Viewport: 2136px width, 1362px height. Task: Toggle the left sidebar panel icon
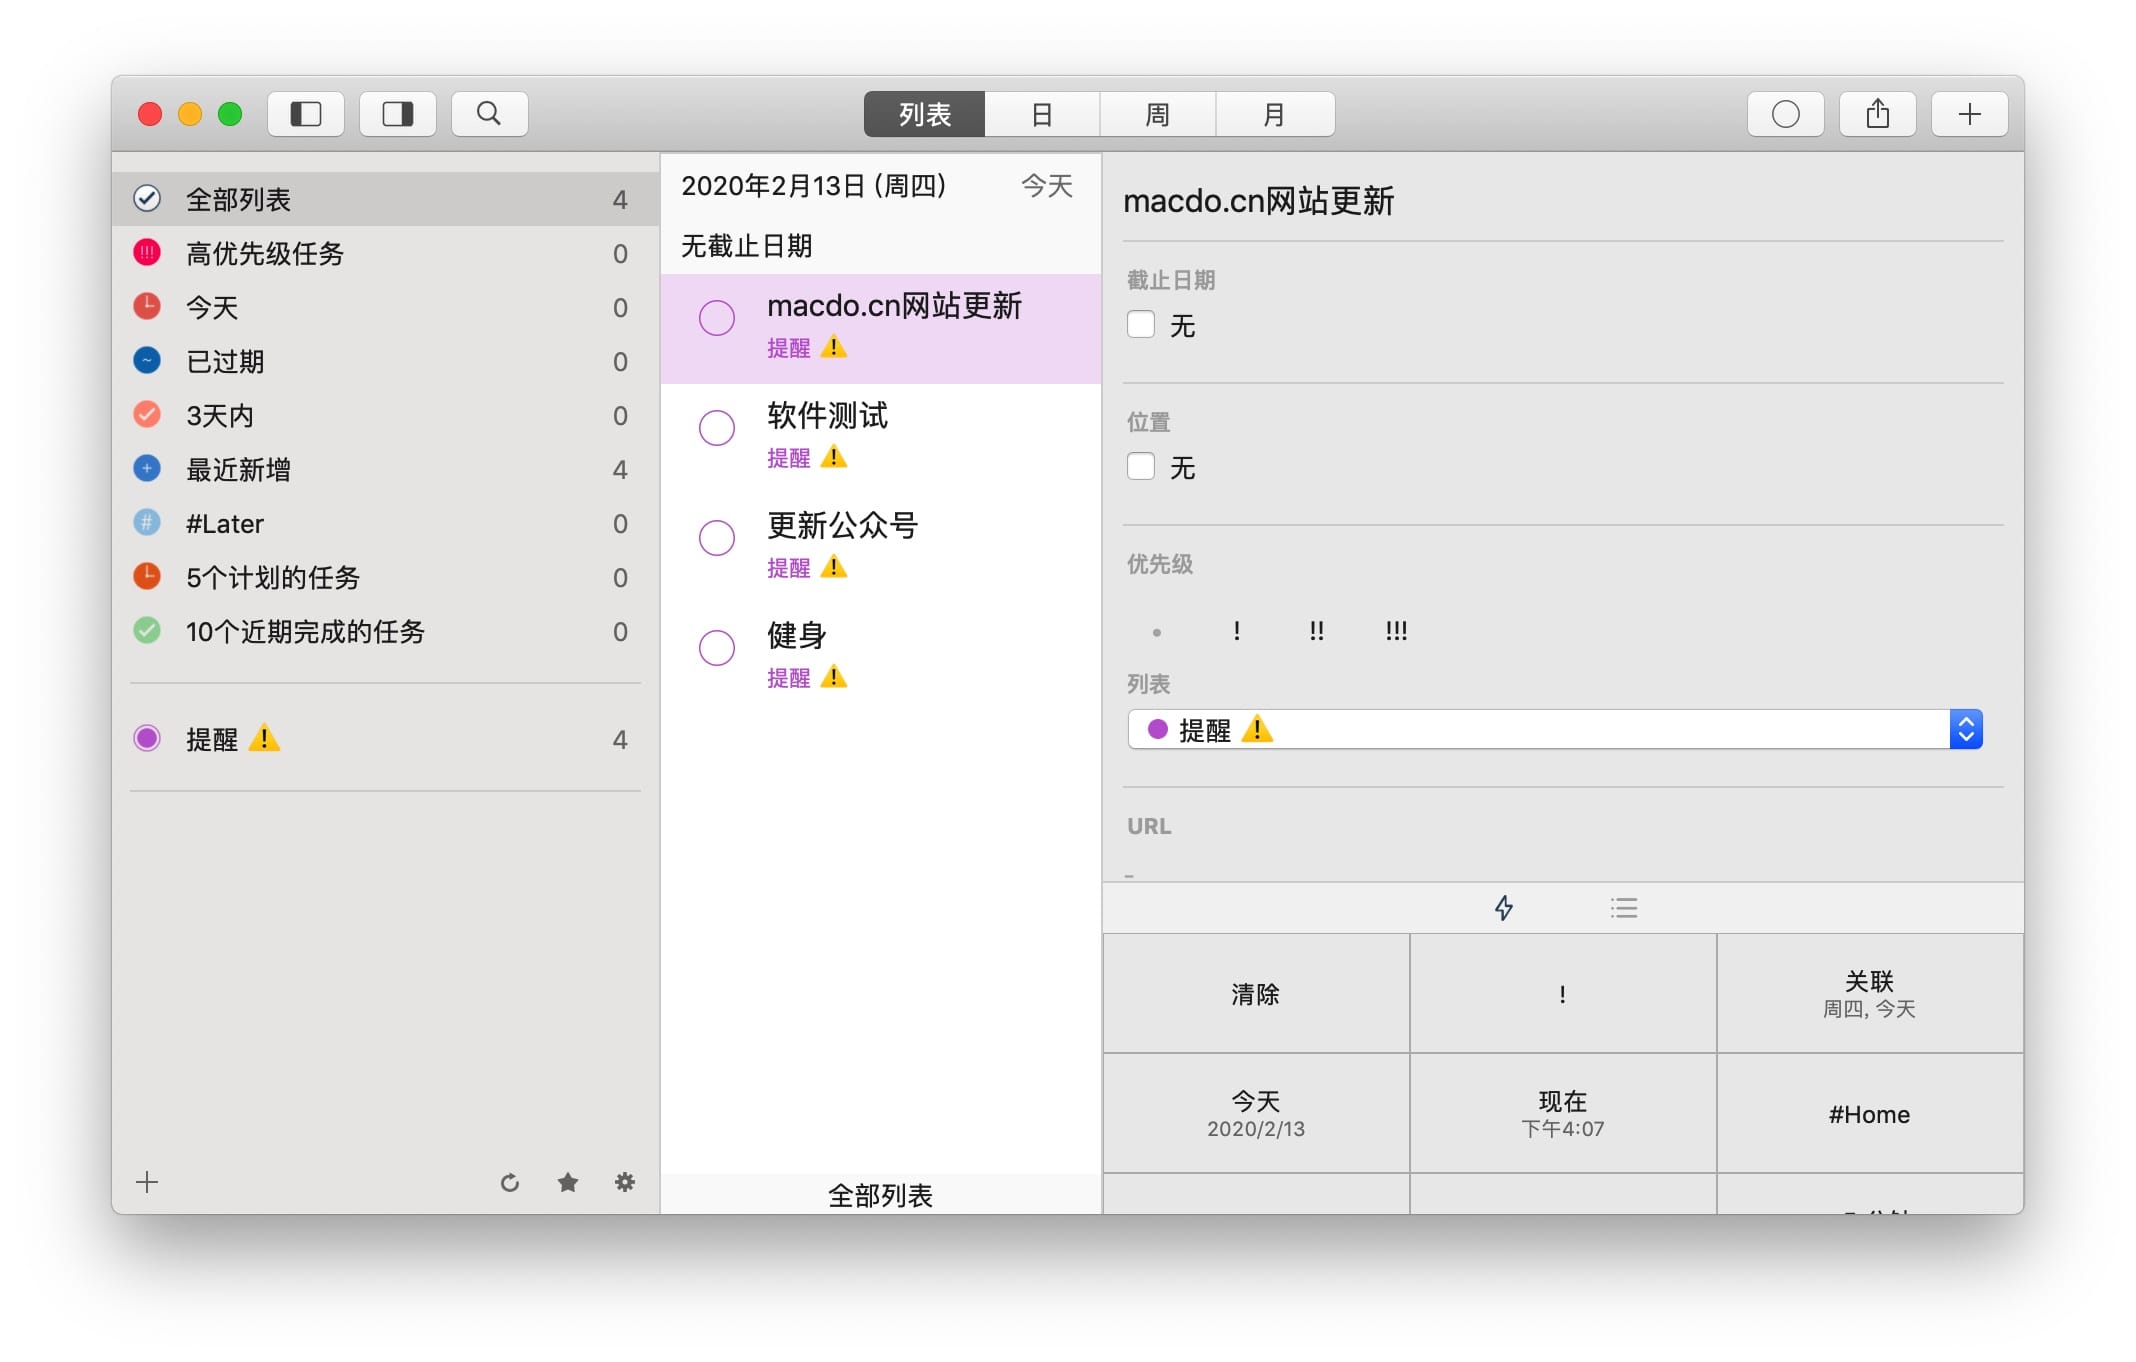[306, 114]
